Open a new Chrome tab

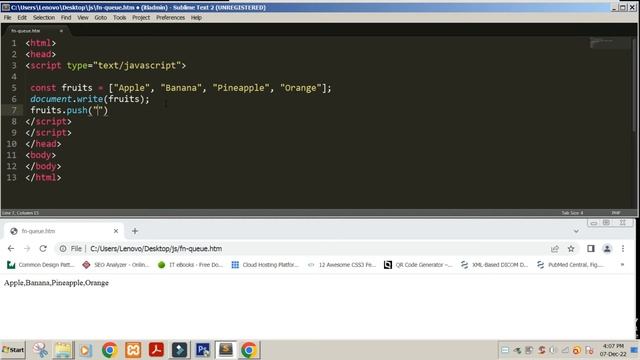pos(135,231)
